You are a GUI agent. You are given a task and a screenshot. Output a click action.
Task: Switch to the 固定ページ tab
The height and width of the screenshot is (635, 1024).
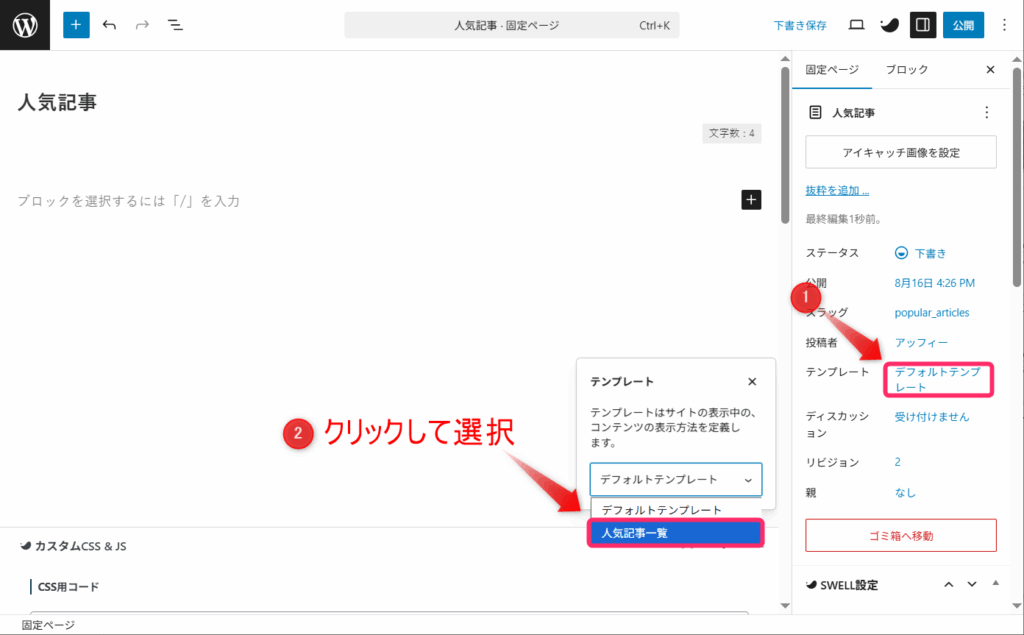pos(832,69)
